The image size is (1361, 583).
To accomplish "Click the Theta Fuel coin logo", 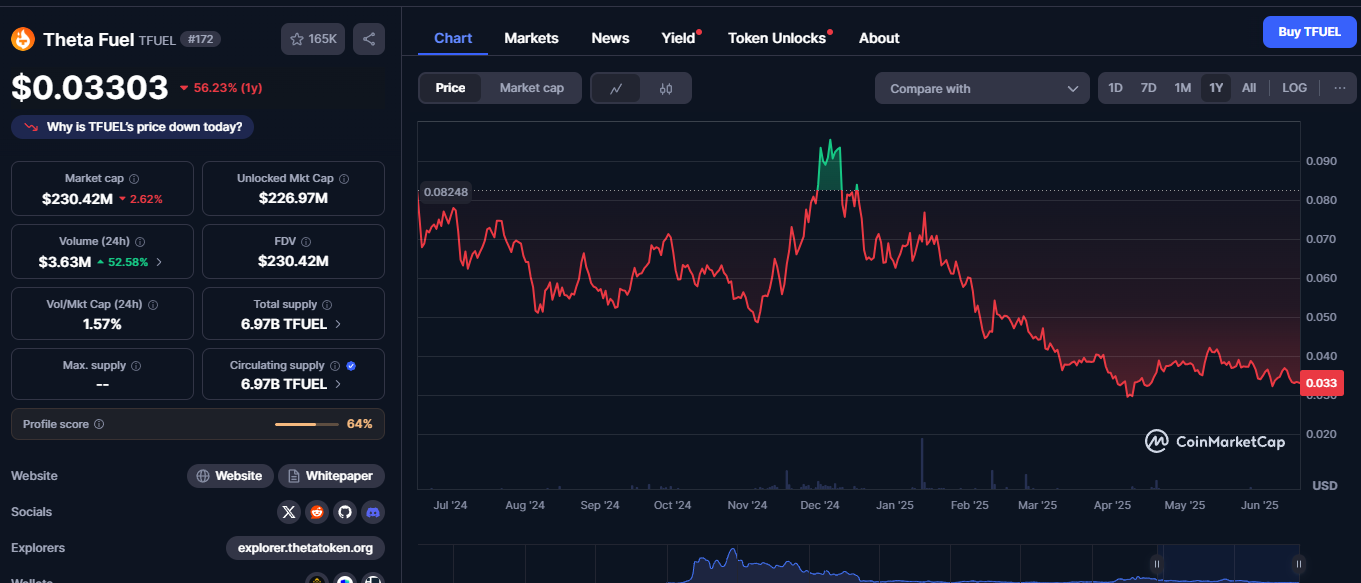I will [x=23, y=39].
